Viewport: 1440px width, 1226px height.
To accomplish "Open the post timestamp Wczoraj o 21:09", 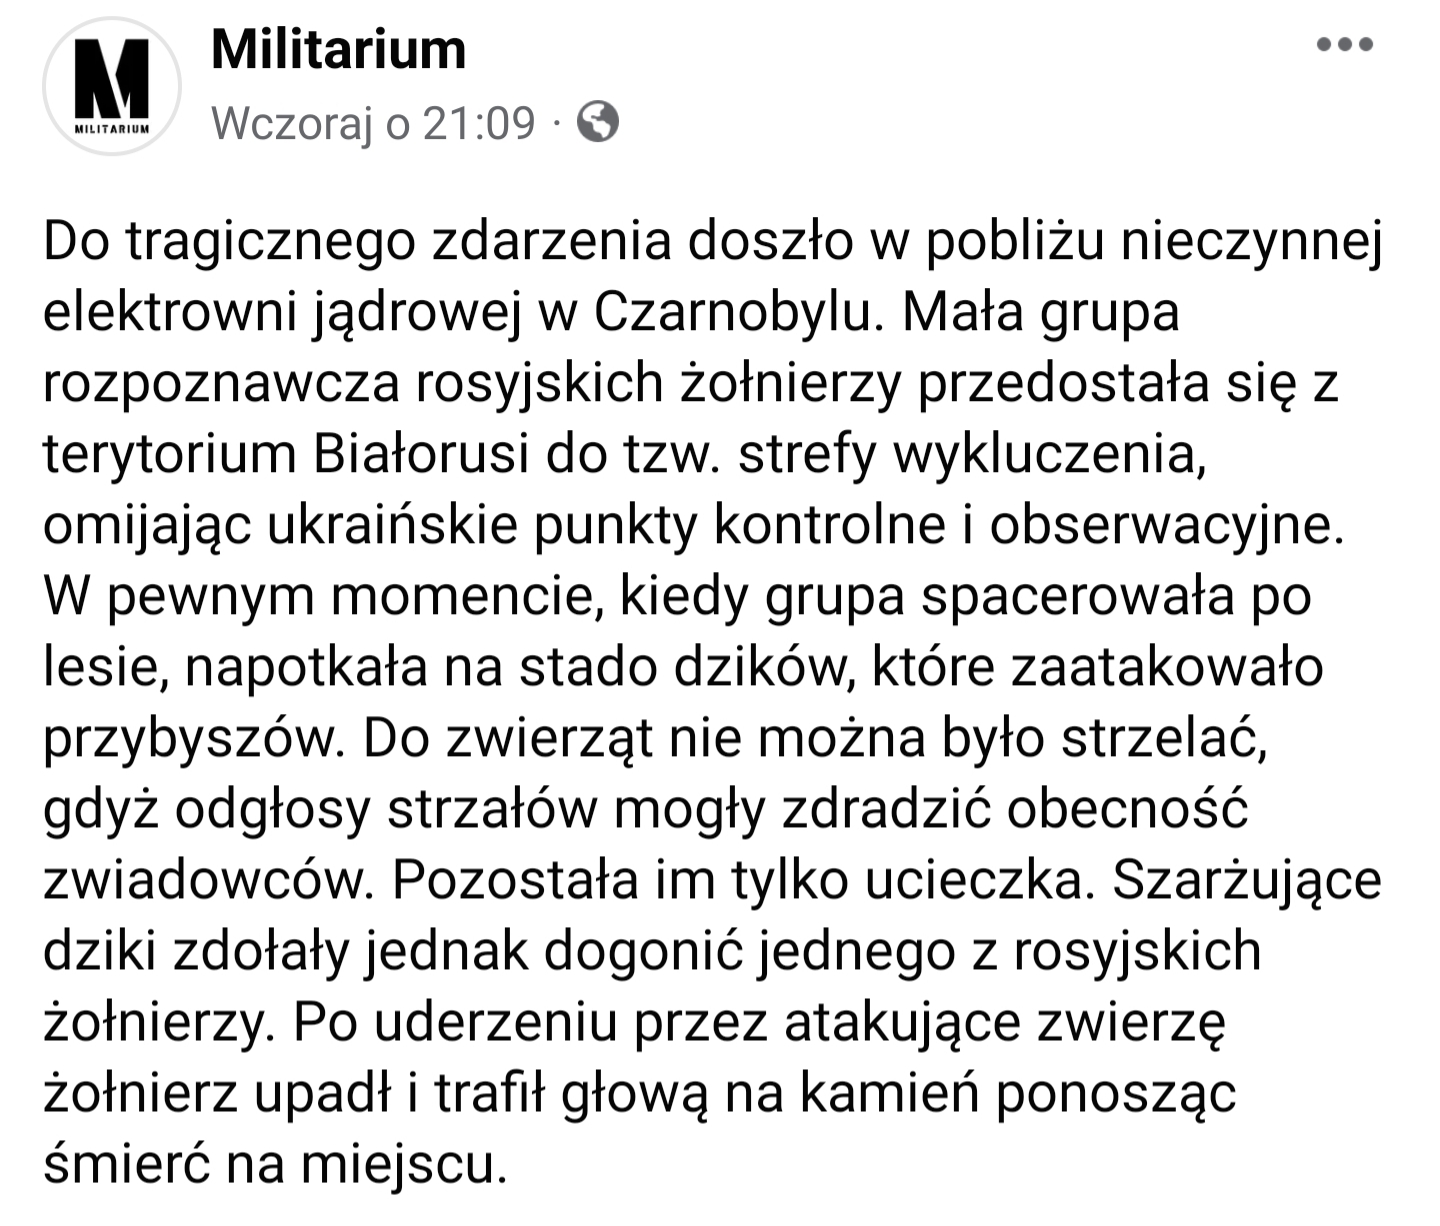I will pos(374,123).
